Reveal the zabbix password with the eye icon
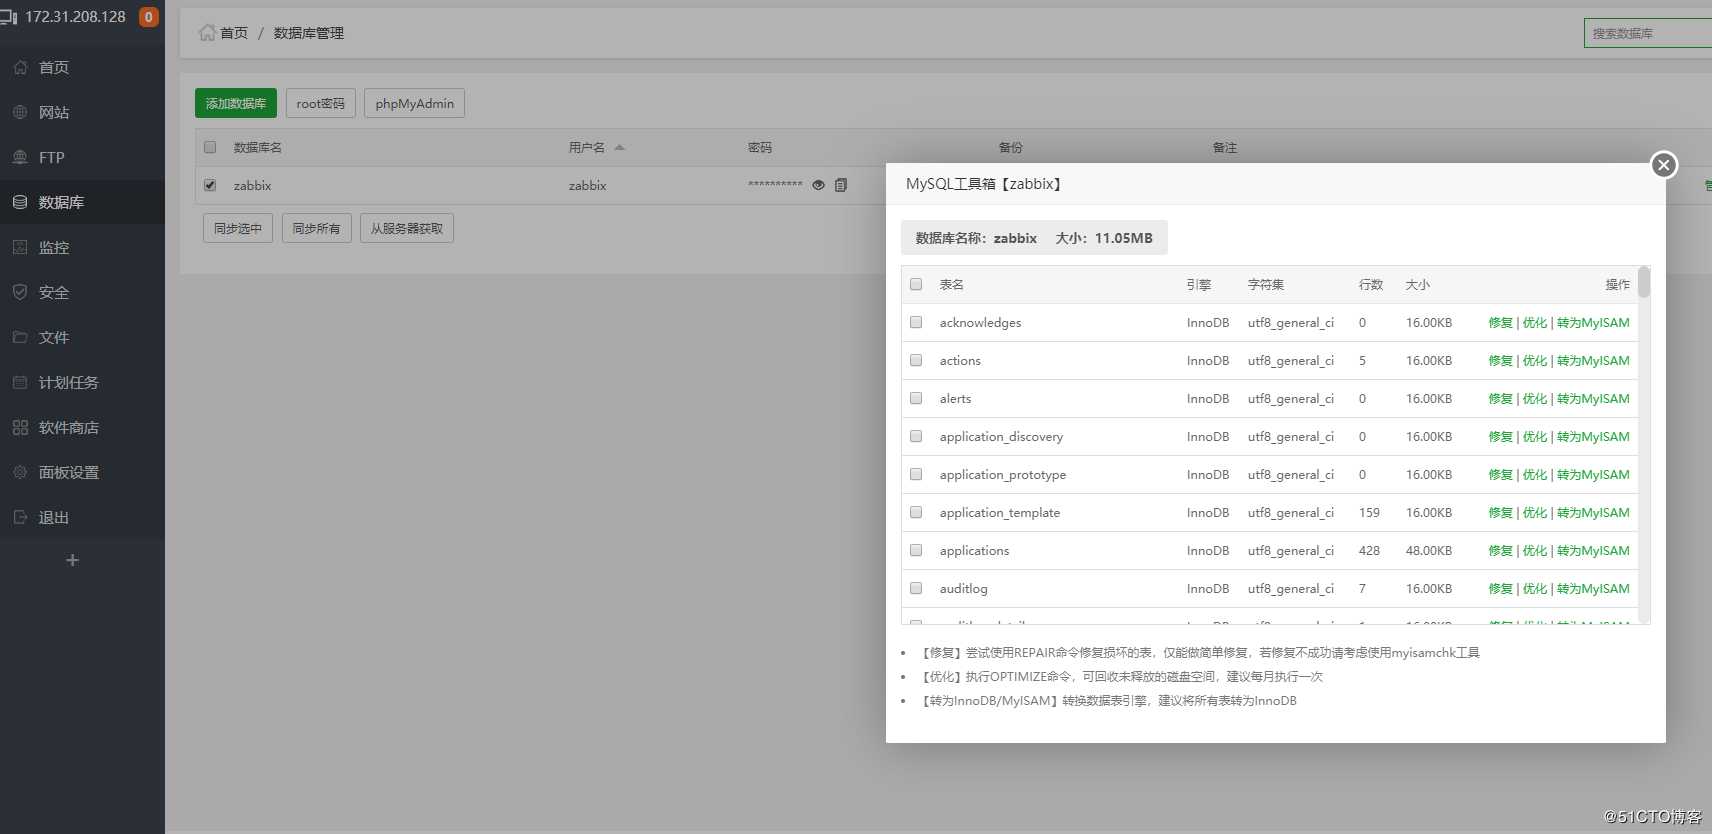The image size is (1712, 834). pos(818,185)
